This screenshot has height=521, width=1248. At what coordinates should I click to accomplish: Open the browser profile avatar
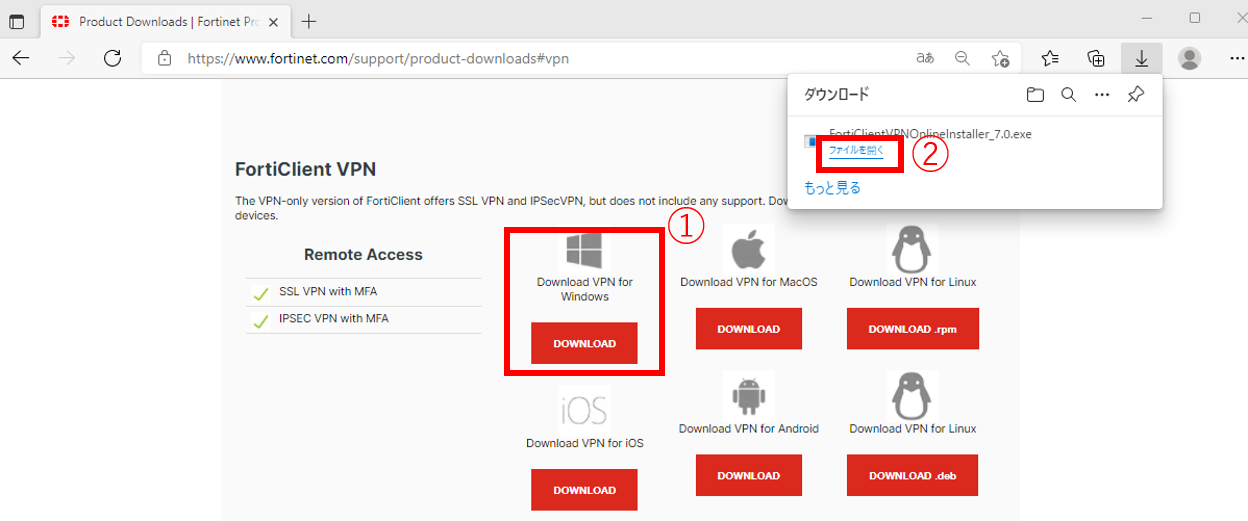click(x=1189, y=58)
